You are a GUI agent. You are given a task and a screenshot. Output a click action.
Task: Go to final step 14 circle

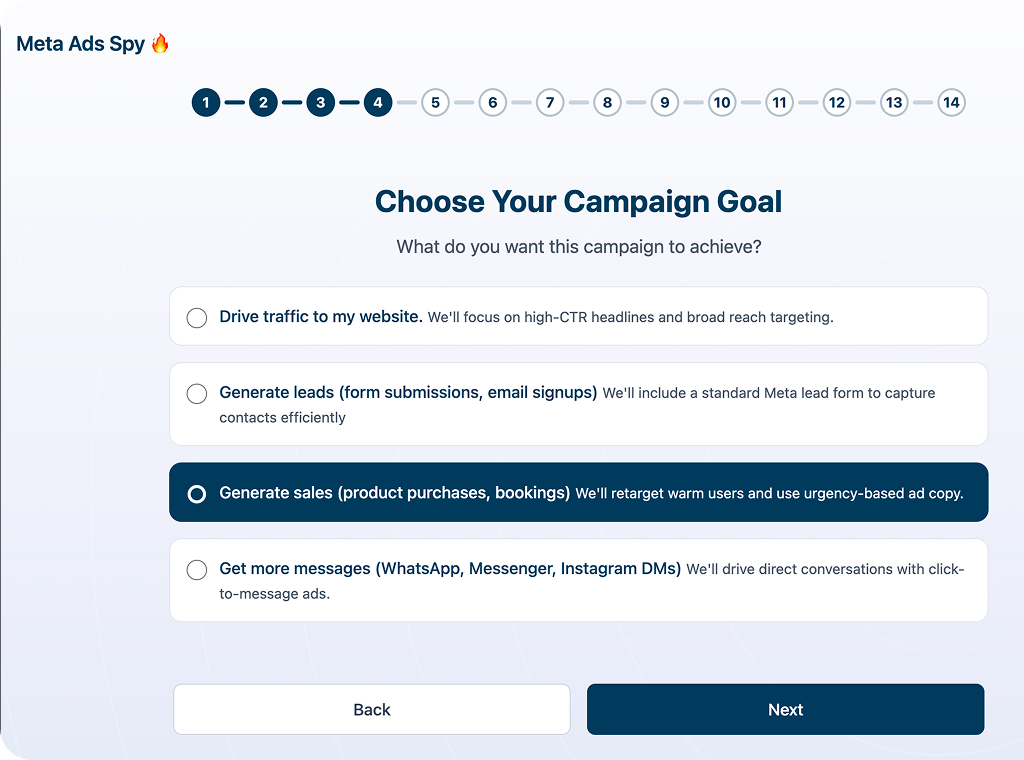coord(951,102)
